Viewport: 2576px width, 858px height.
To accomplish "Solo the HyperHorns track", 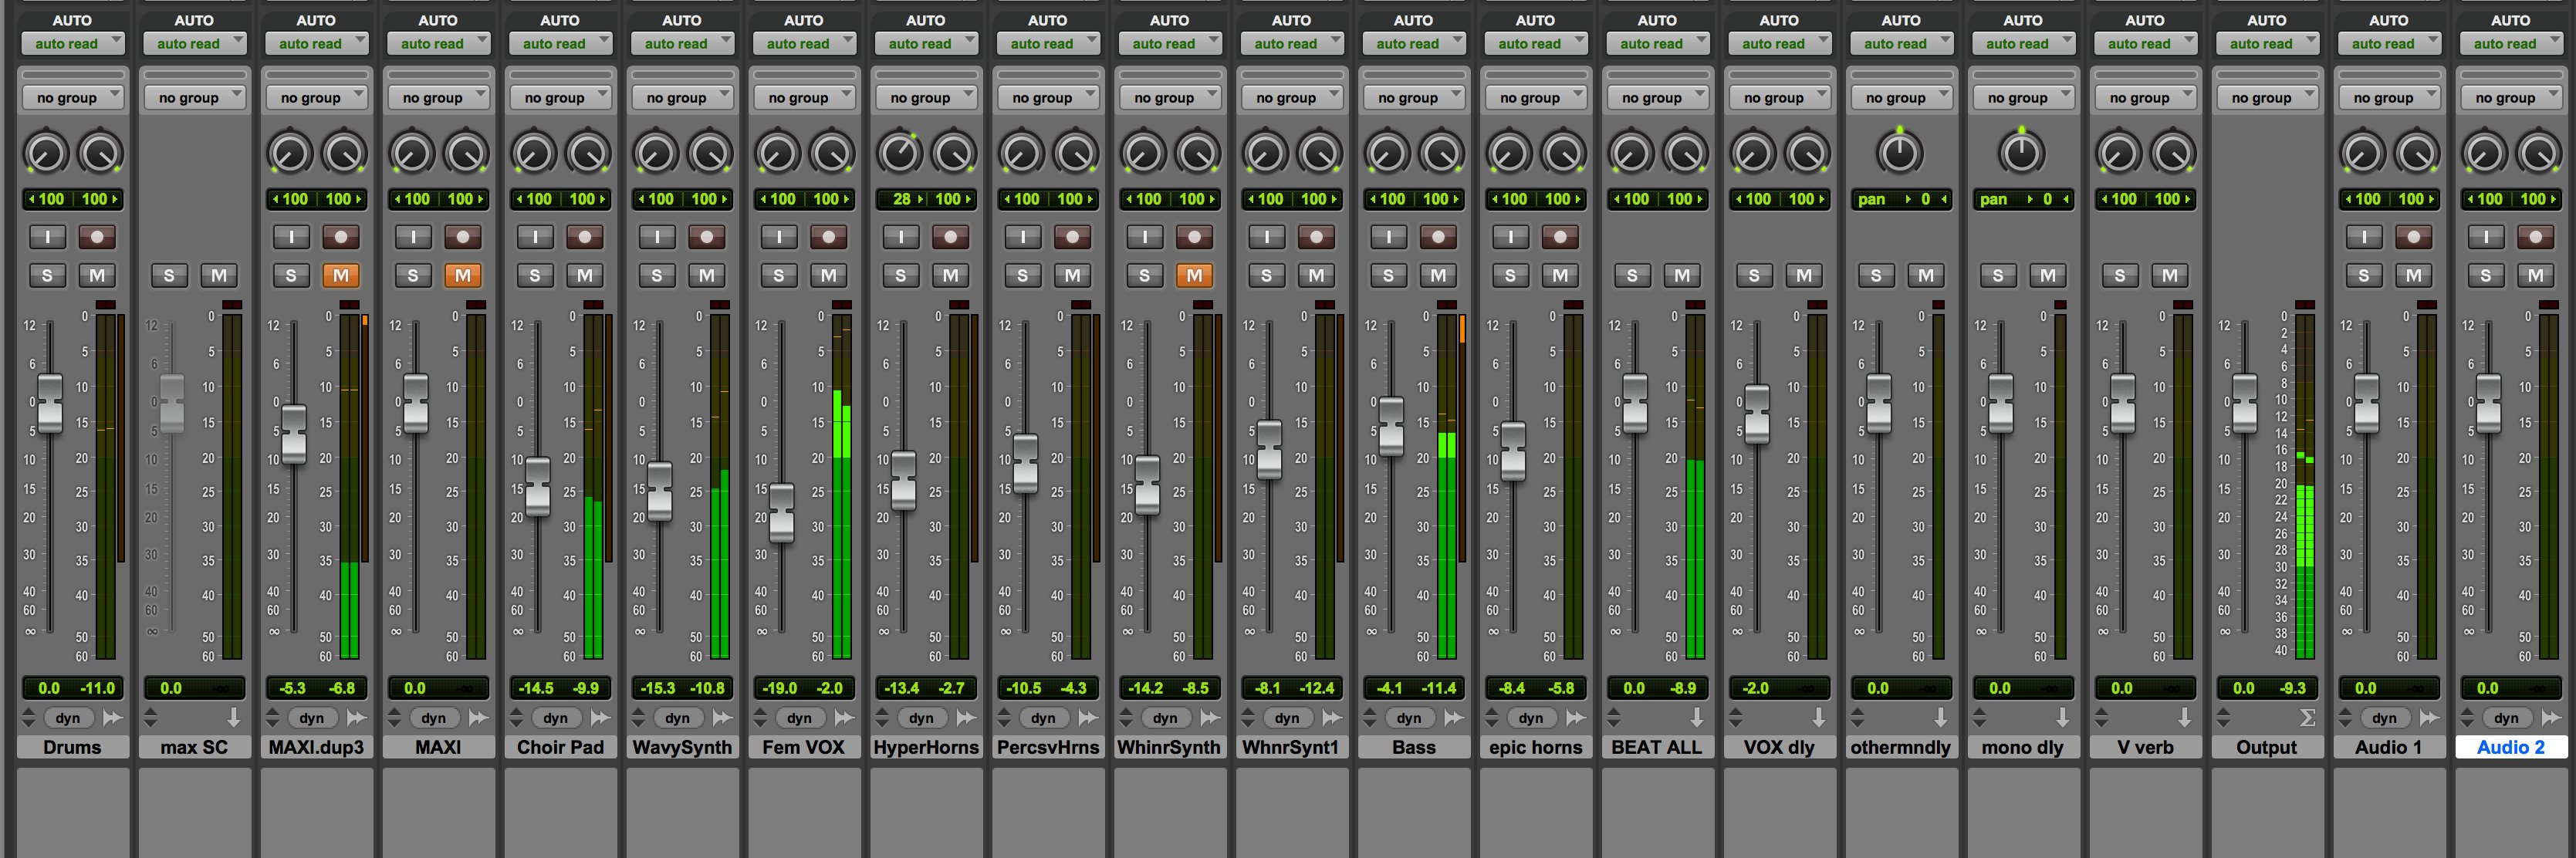I will click(900, 275).
